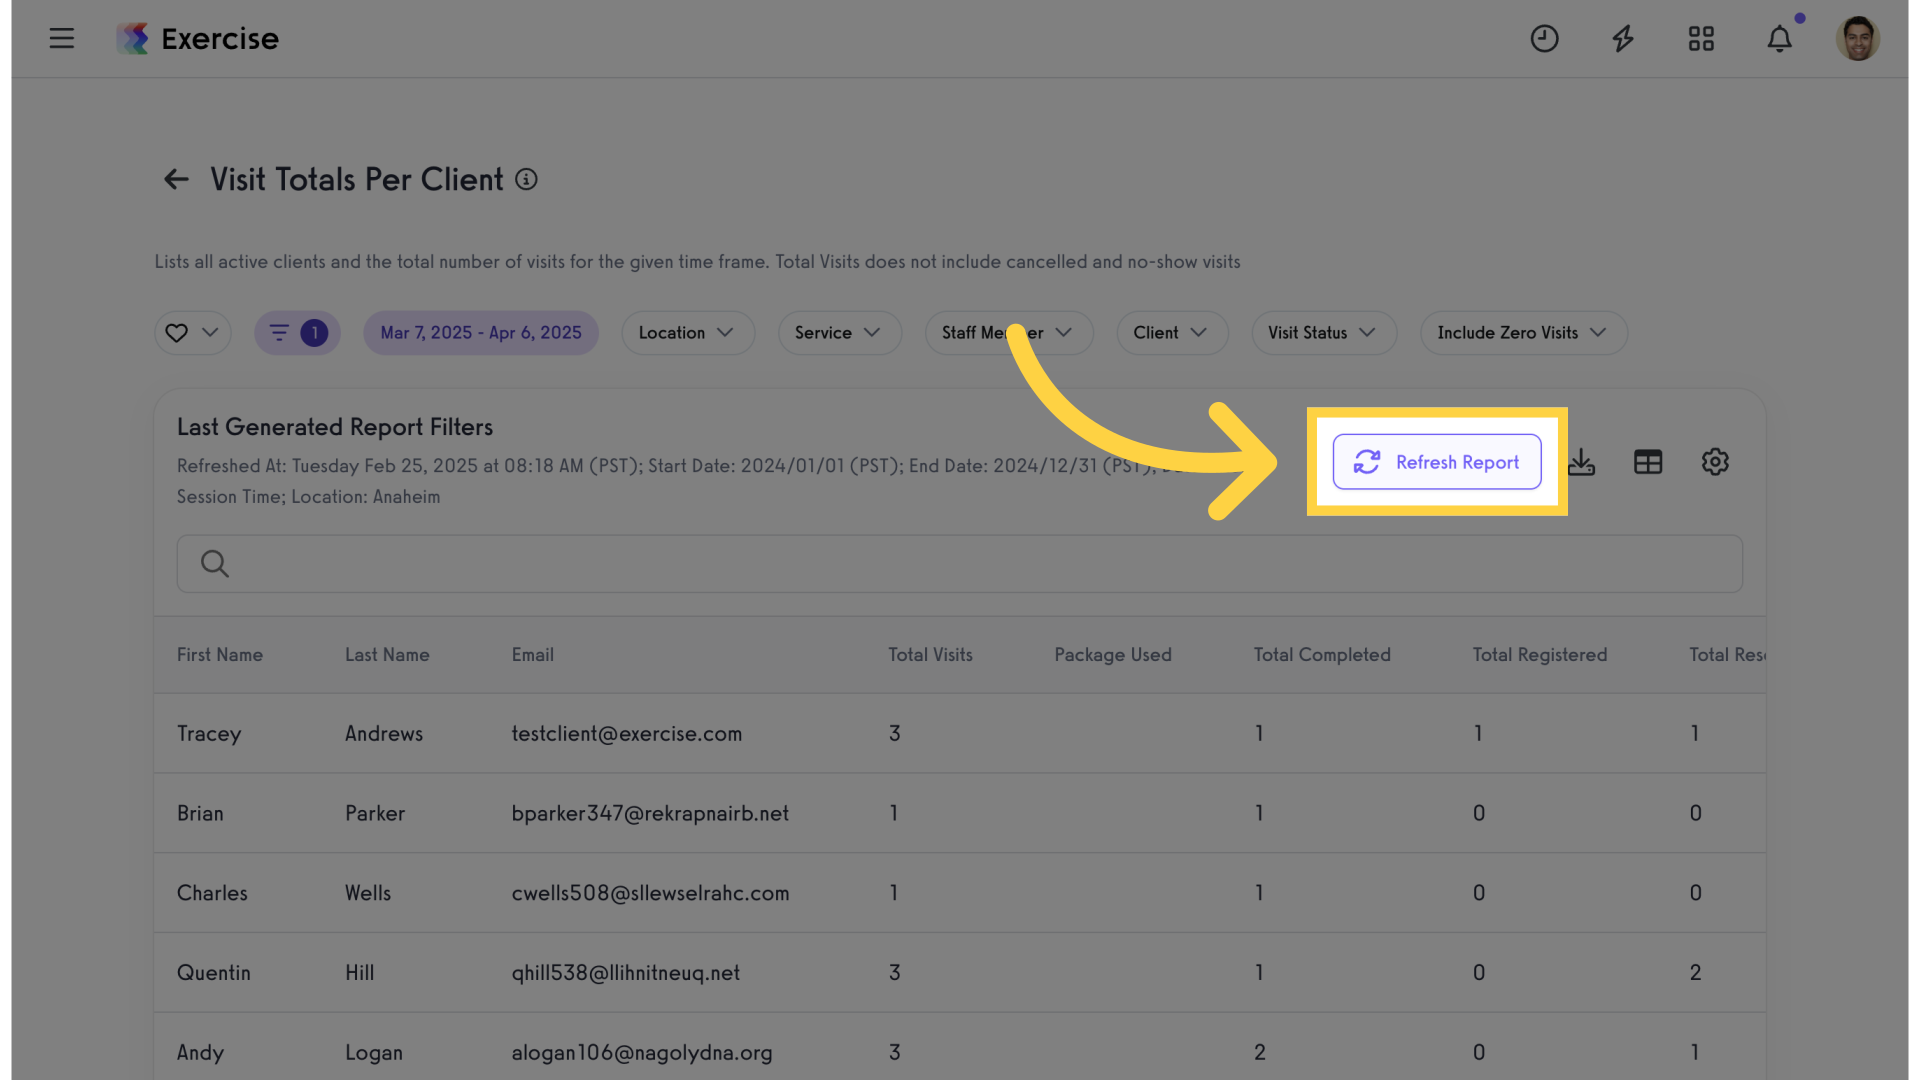Screen dimensions: 1920x1080
Task: Open the Client filter menu
Action: (x=1172, y=332)
